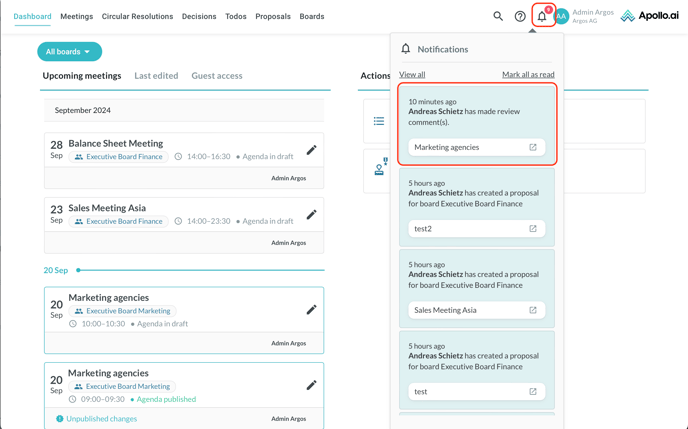Open test2 proposal external link icon
The width and height of the screenshot is (688, 429).
pos(533,228)
